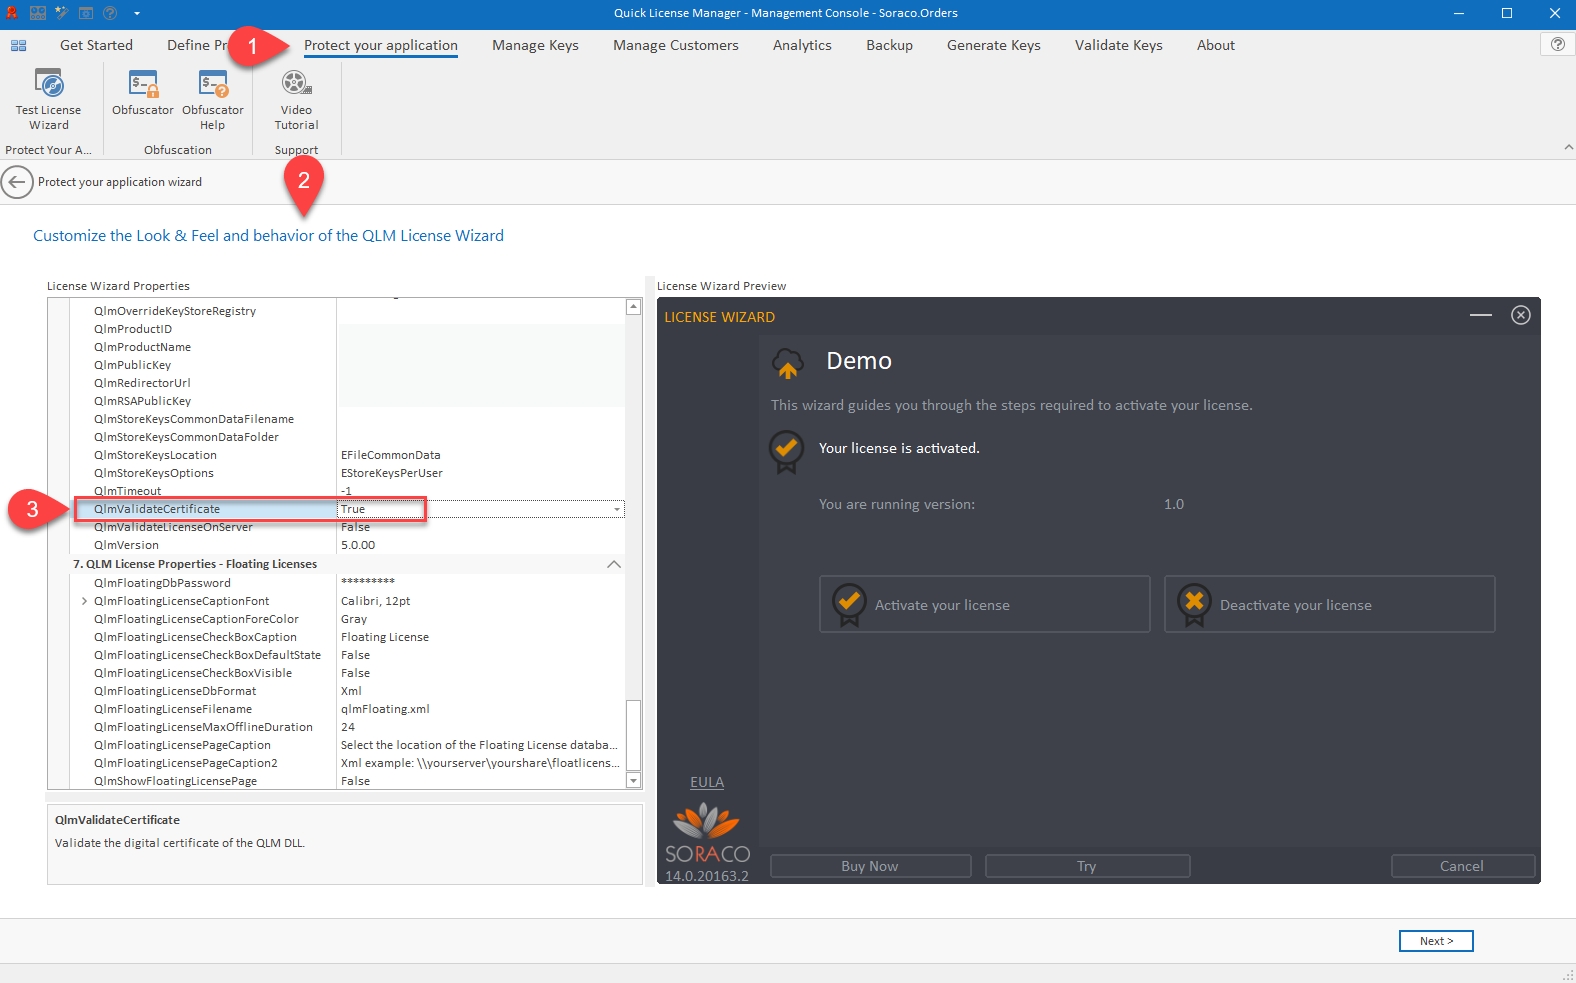The image size is (1576, 983).
Task: Collapse the Floating Licenses properties section
Action: pos(614,564)
